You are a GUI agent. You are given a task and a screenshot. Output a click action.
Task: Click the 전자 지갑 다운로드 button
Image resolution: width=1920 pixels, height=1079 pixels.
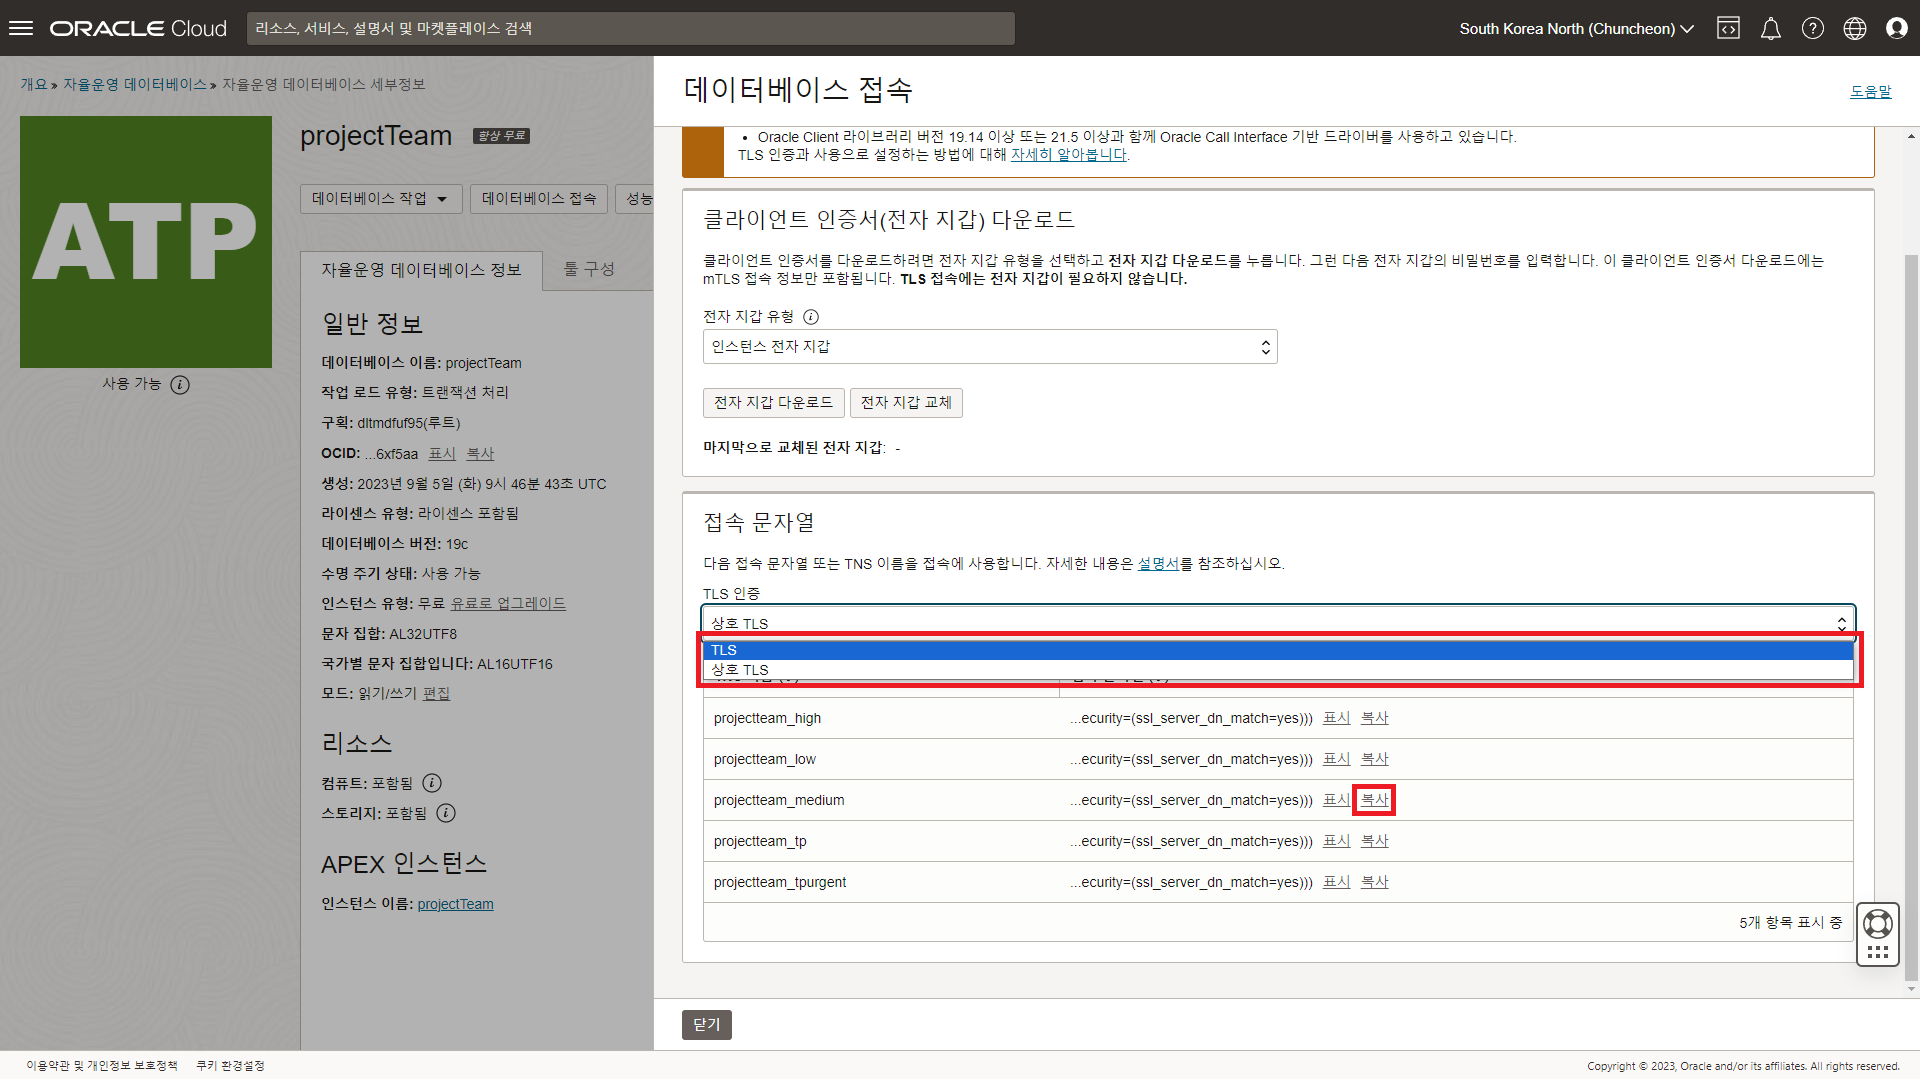(774, 403)
